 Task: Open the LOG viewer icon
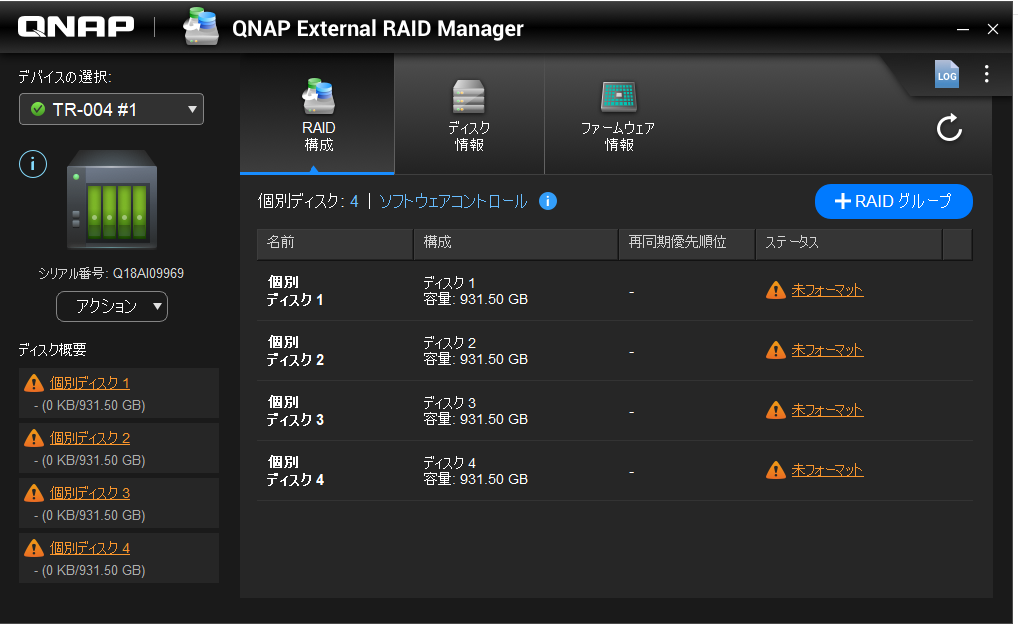click(x=946, y=74)
